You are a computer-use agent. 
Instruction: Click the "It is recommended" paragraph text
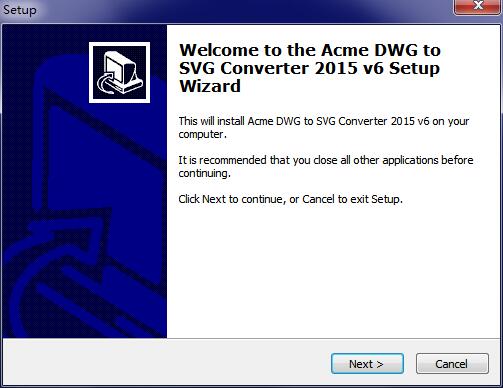pyautogui.click(x=326, y=166)
